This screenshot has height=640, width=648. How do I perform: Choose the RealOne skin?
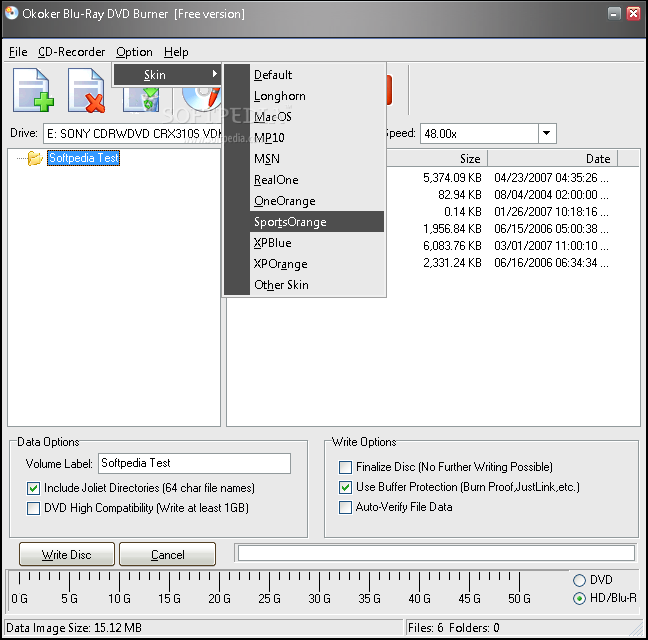(317, 180)
